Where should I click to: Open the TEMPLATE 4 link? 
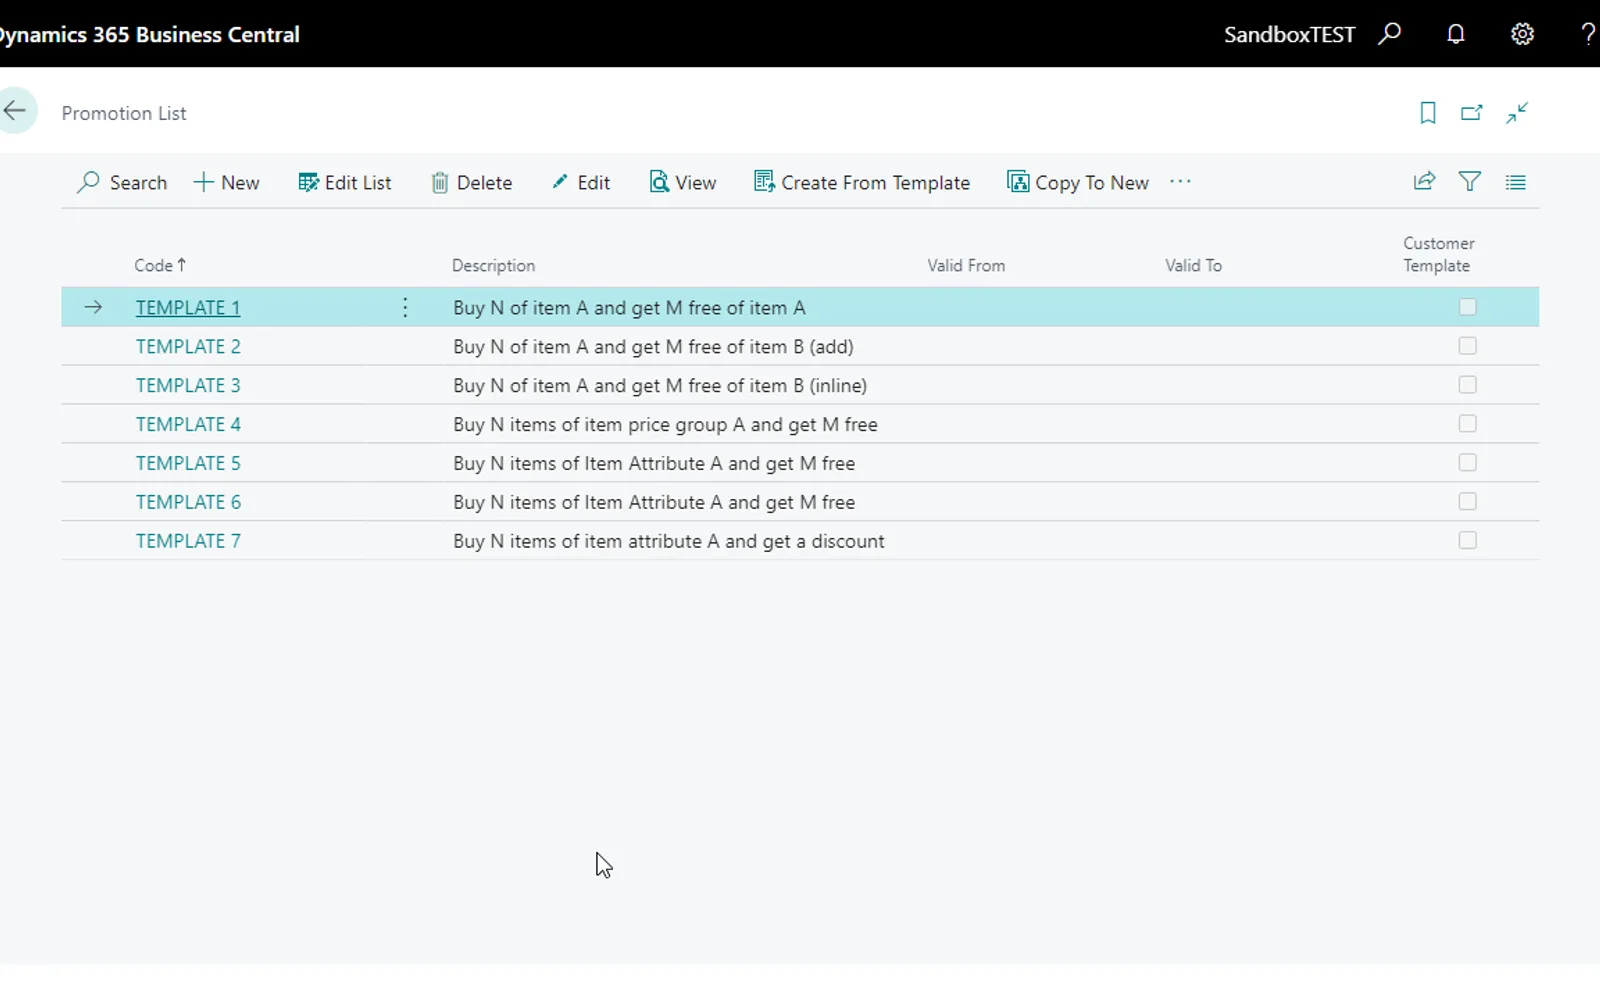tap(188, 425)
